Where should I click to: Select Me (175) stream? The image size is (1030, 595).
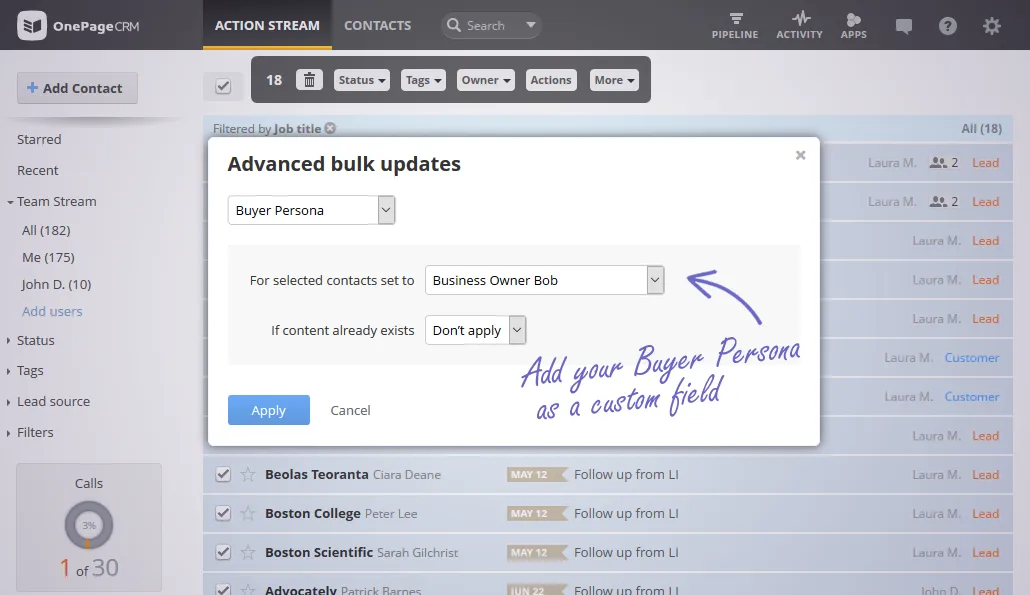(x=48, y=257)
